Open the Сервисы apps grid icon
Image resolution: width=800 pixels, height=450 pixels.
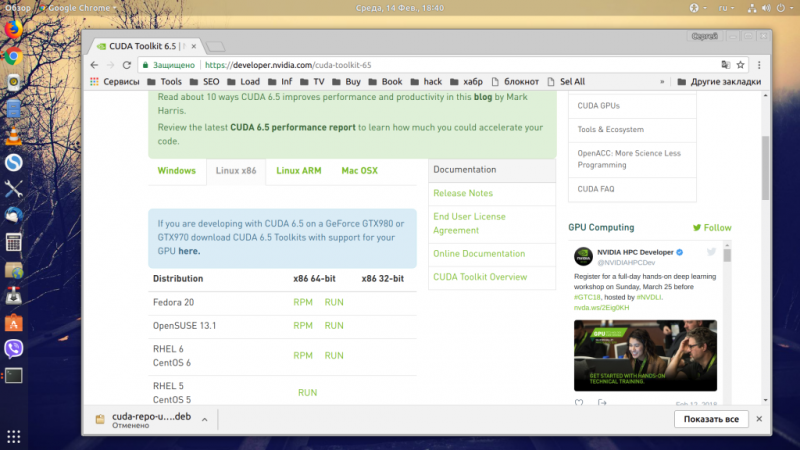click(94, 82)
